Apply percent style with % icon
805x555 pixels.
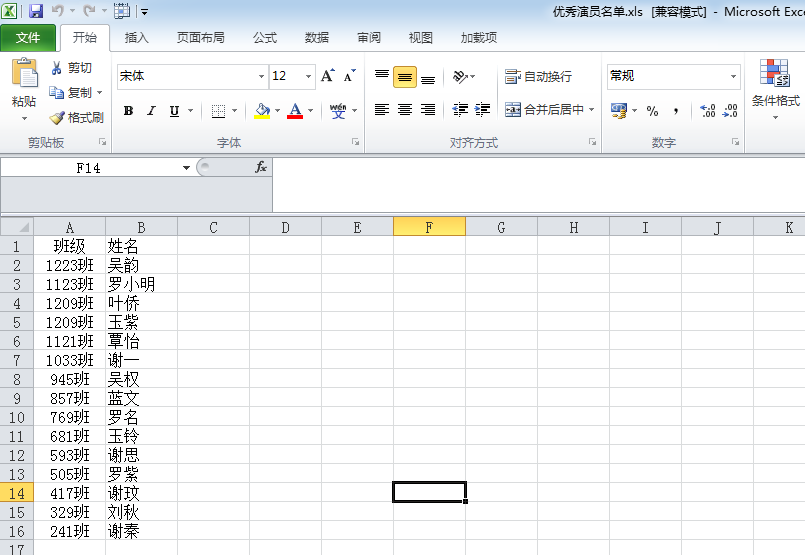point(653,111)
